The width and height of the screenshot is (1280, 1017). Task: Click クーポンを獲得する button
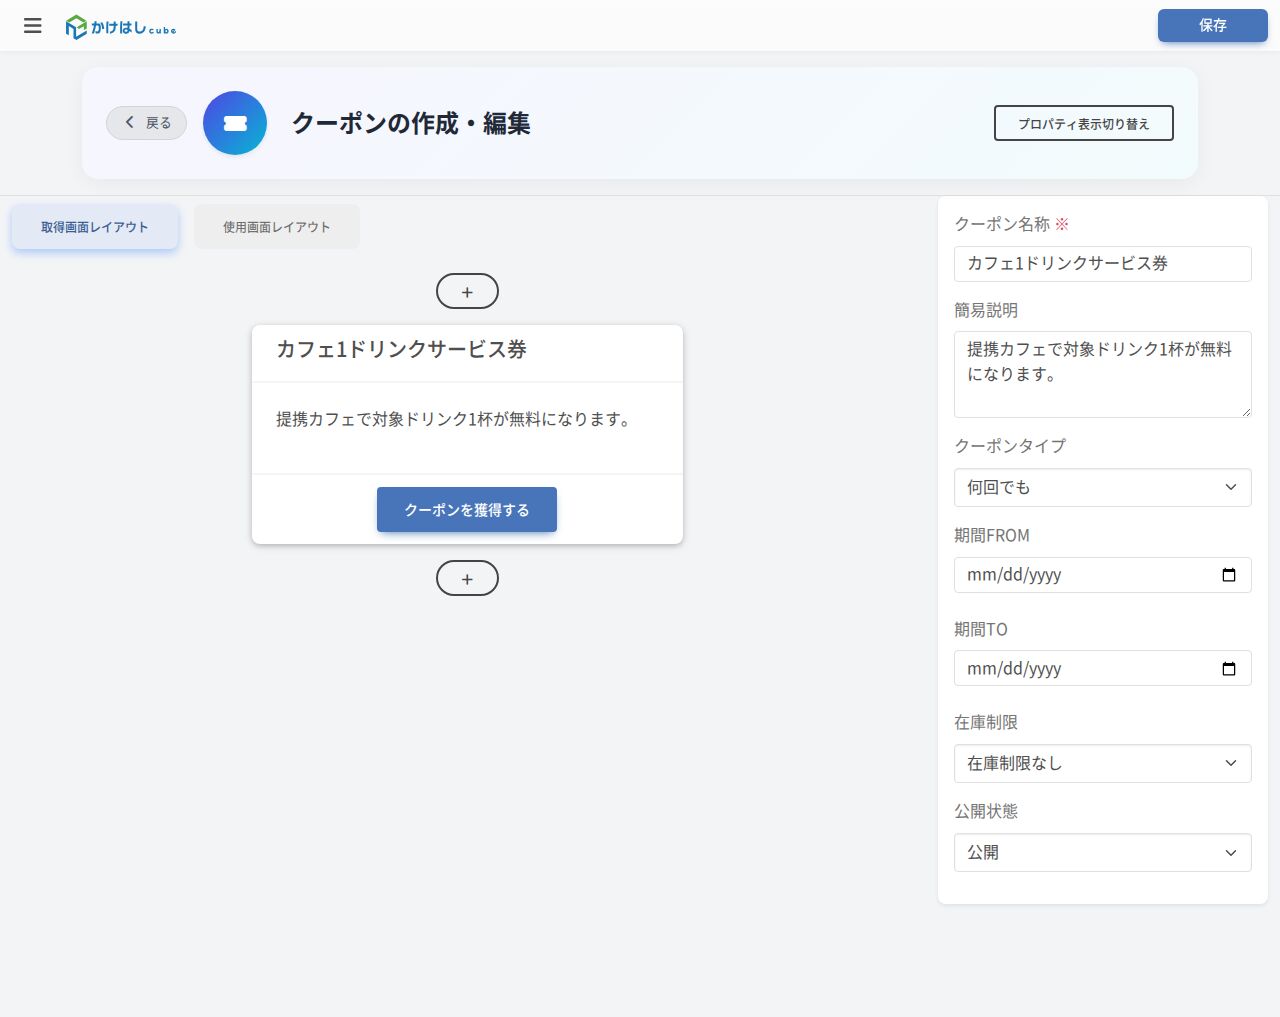(x=467, y=510)
